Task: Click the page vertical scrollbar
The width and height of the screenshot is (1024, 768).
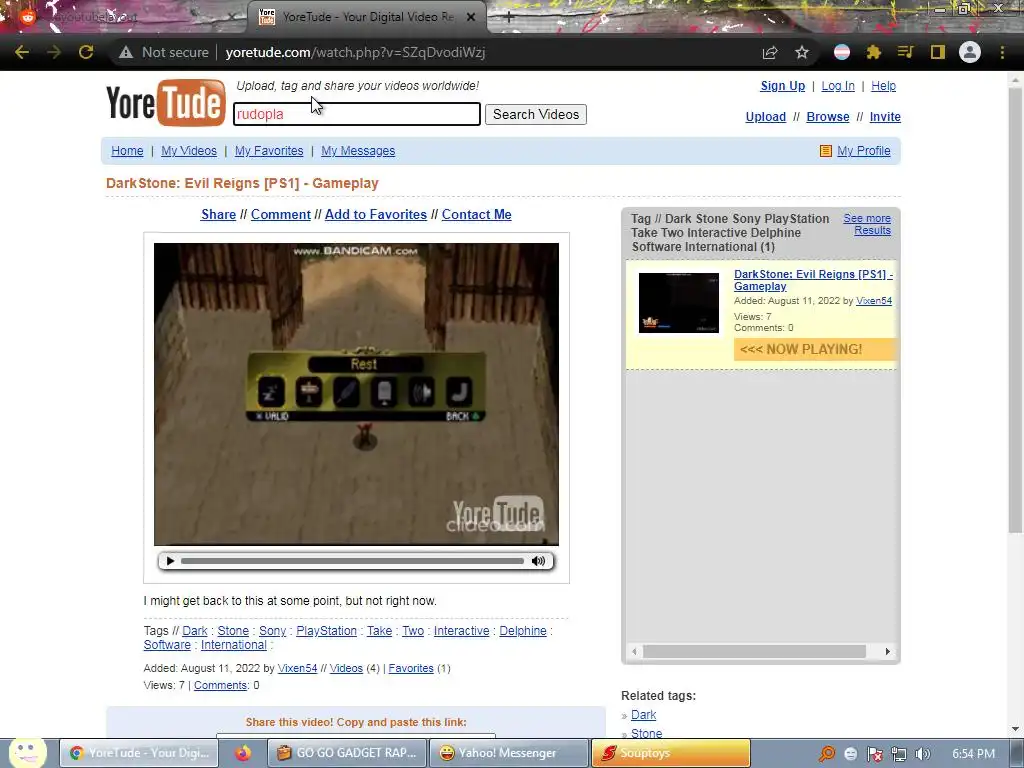Action: (1015, 310)
